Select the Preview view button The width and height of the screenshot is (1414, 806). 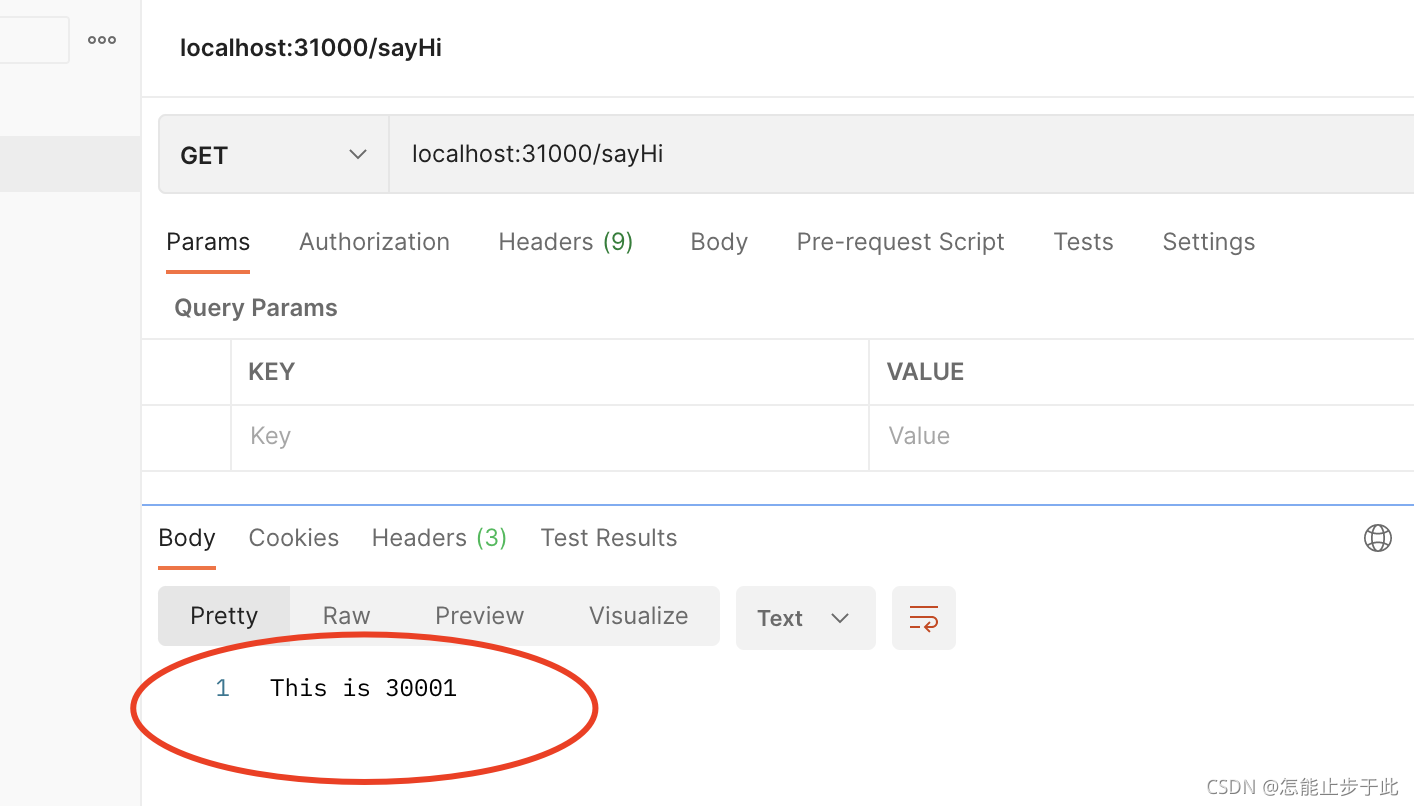[479, 616]
